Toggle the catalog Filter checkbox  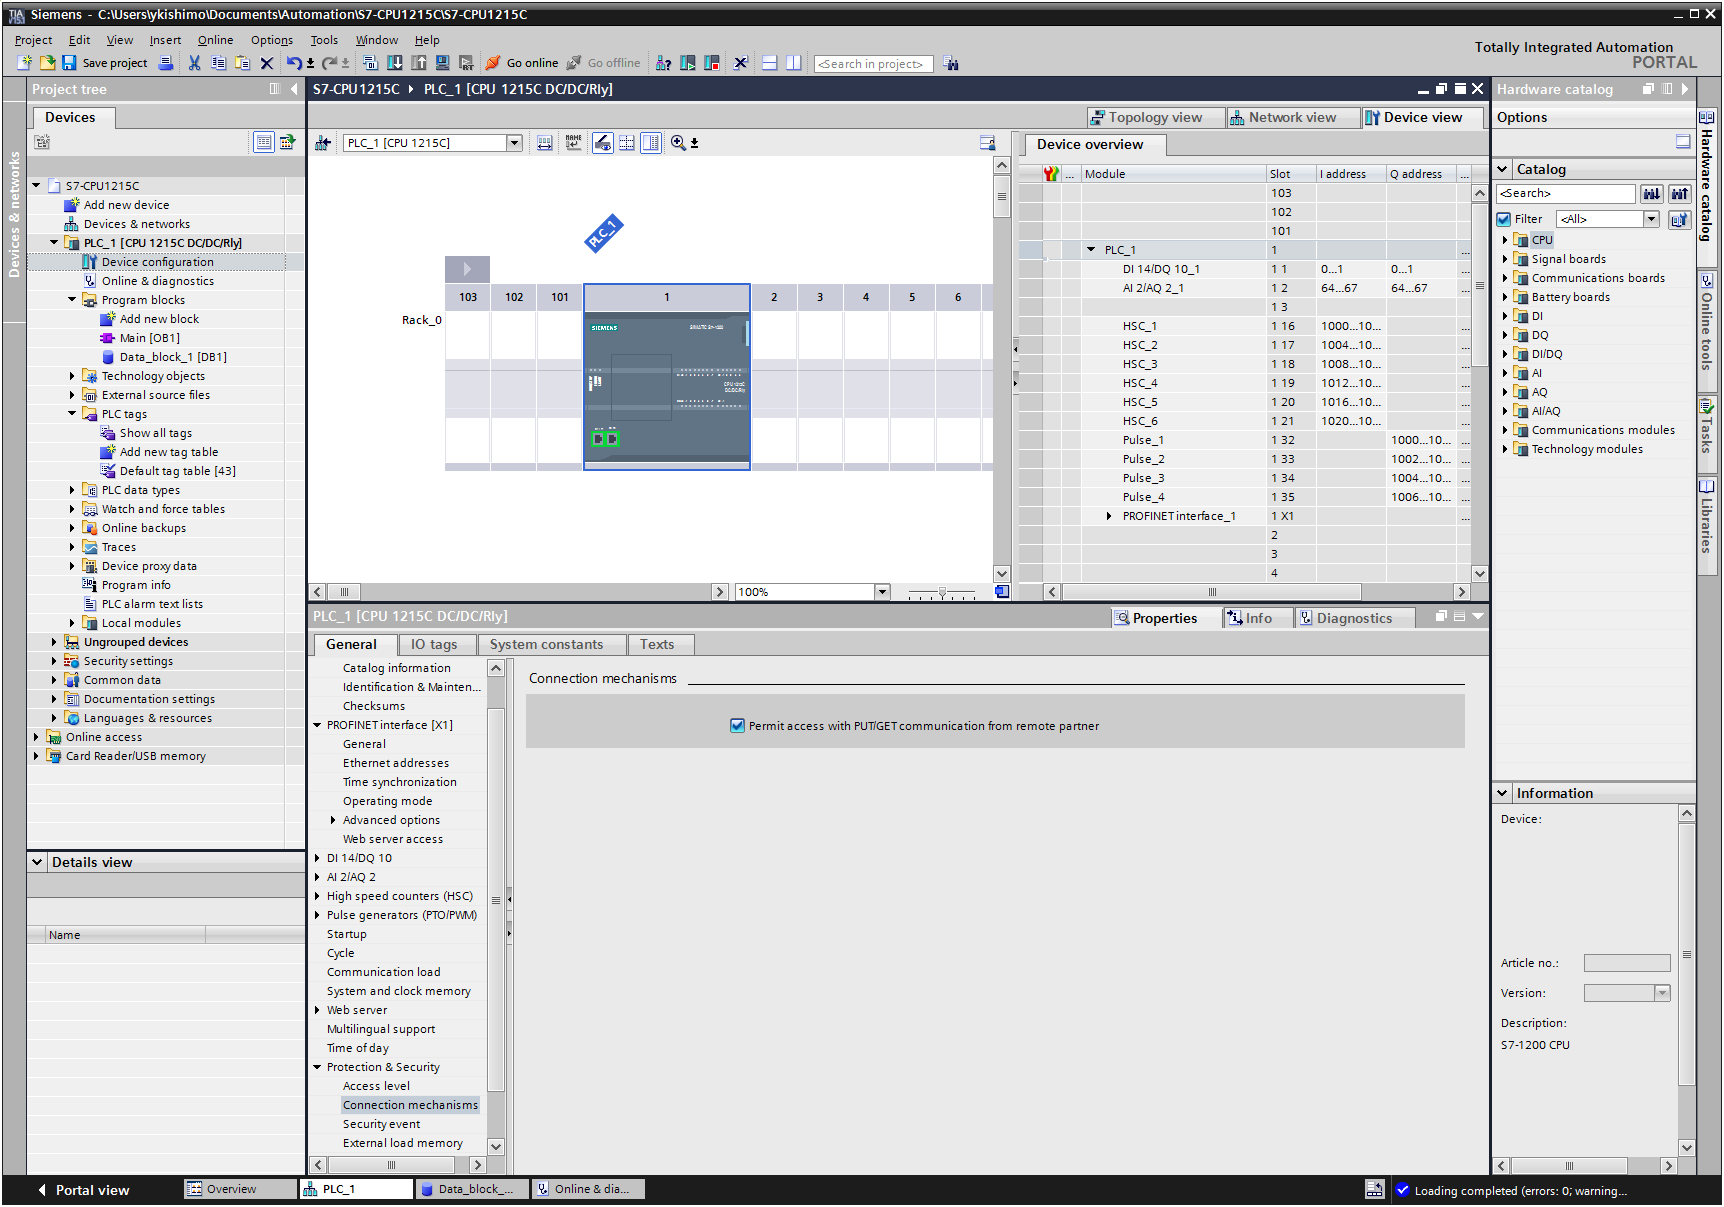click(1504, 219)
